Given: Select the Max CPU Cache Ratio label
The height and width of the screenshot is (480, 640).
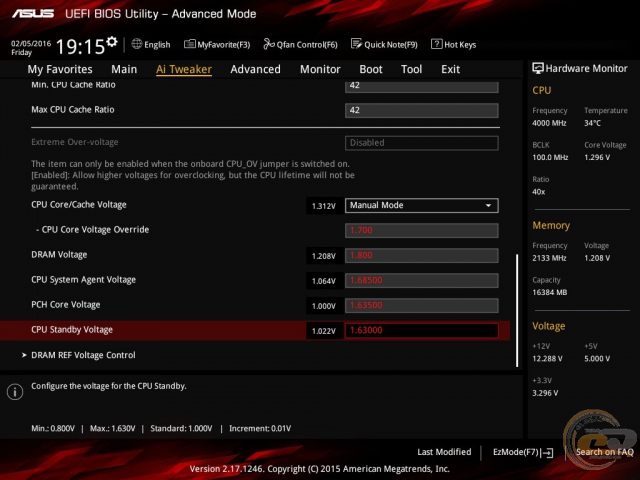Looking at the screenshot, I should pyautogui.click(x=73, y=110).
